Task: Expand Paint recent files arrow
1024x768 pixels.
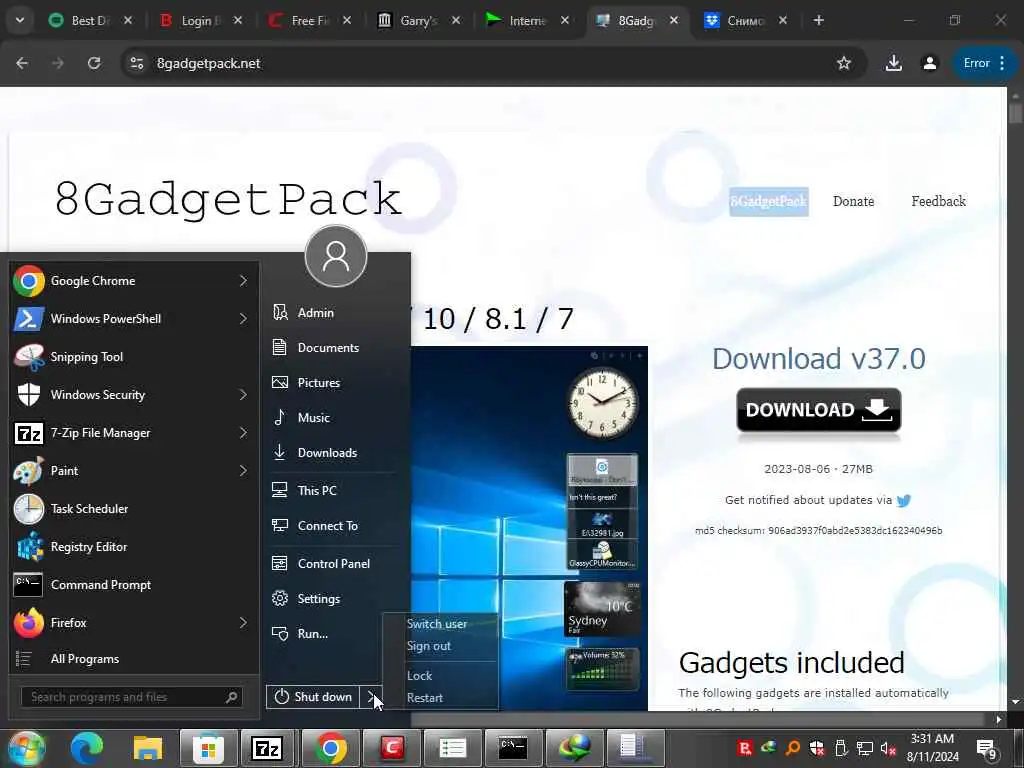Action: click(244, 470)
